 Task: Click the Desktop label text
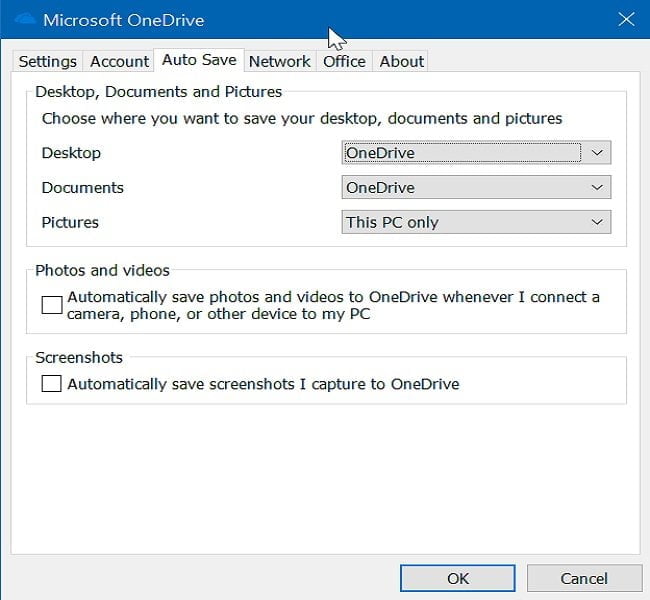[x=71, y=153]
